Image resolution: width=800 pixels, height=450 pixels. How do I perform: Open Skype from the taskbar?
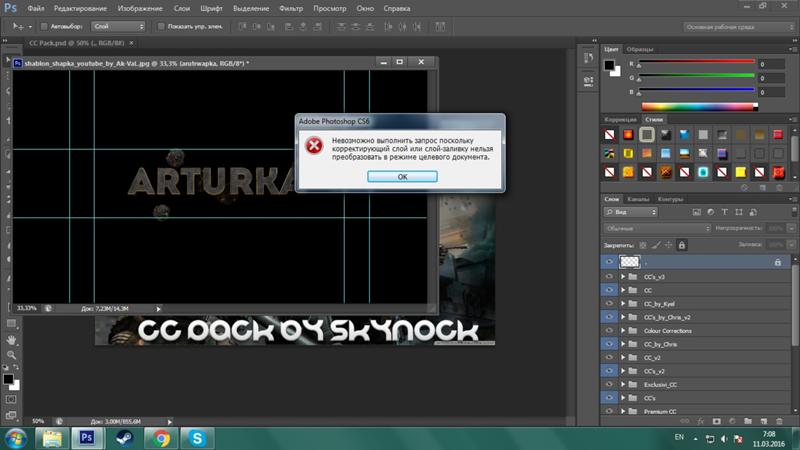pyautogui.click(x=197, y=438)
